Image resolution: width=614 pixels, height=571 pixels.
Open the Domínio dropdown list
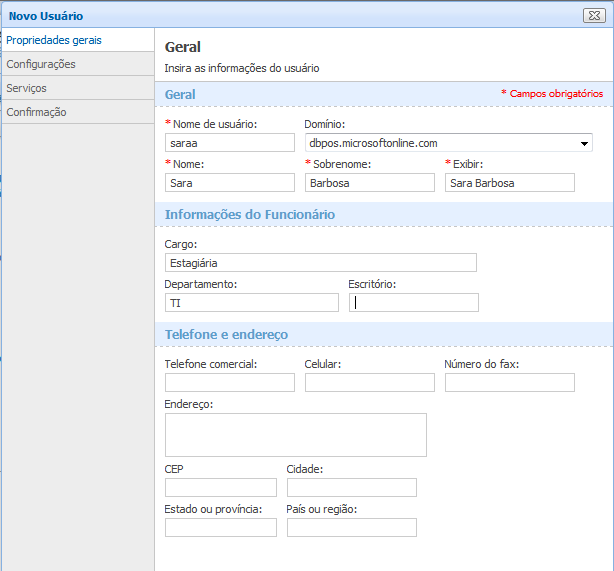[x=585, y=144]
